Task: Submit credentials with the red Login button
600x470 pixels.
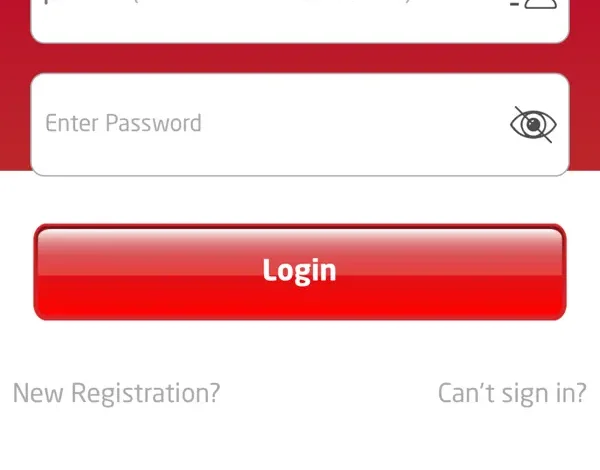Action: tap(300, 272)
